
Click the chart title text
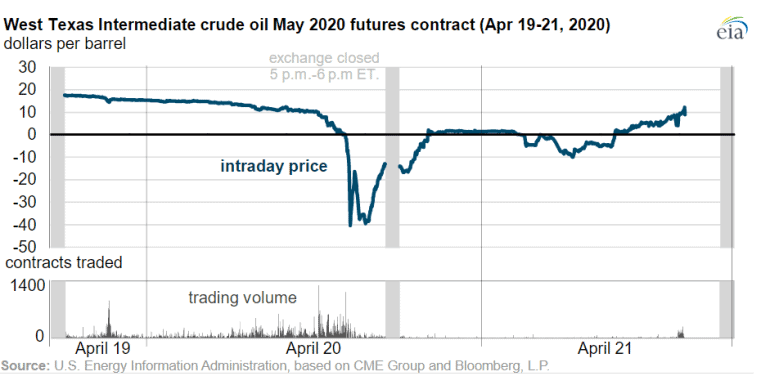pos(307,25)
